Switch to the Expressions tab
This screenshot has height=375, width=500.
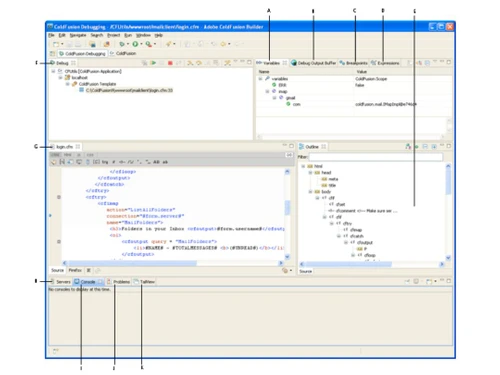[385, 63]
